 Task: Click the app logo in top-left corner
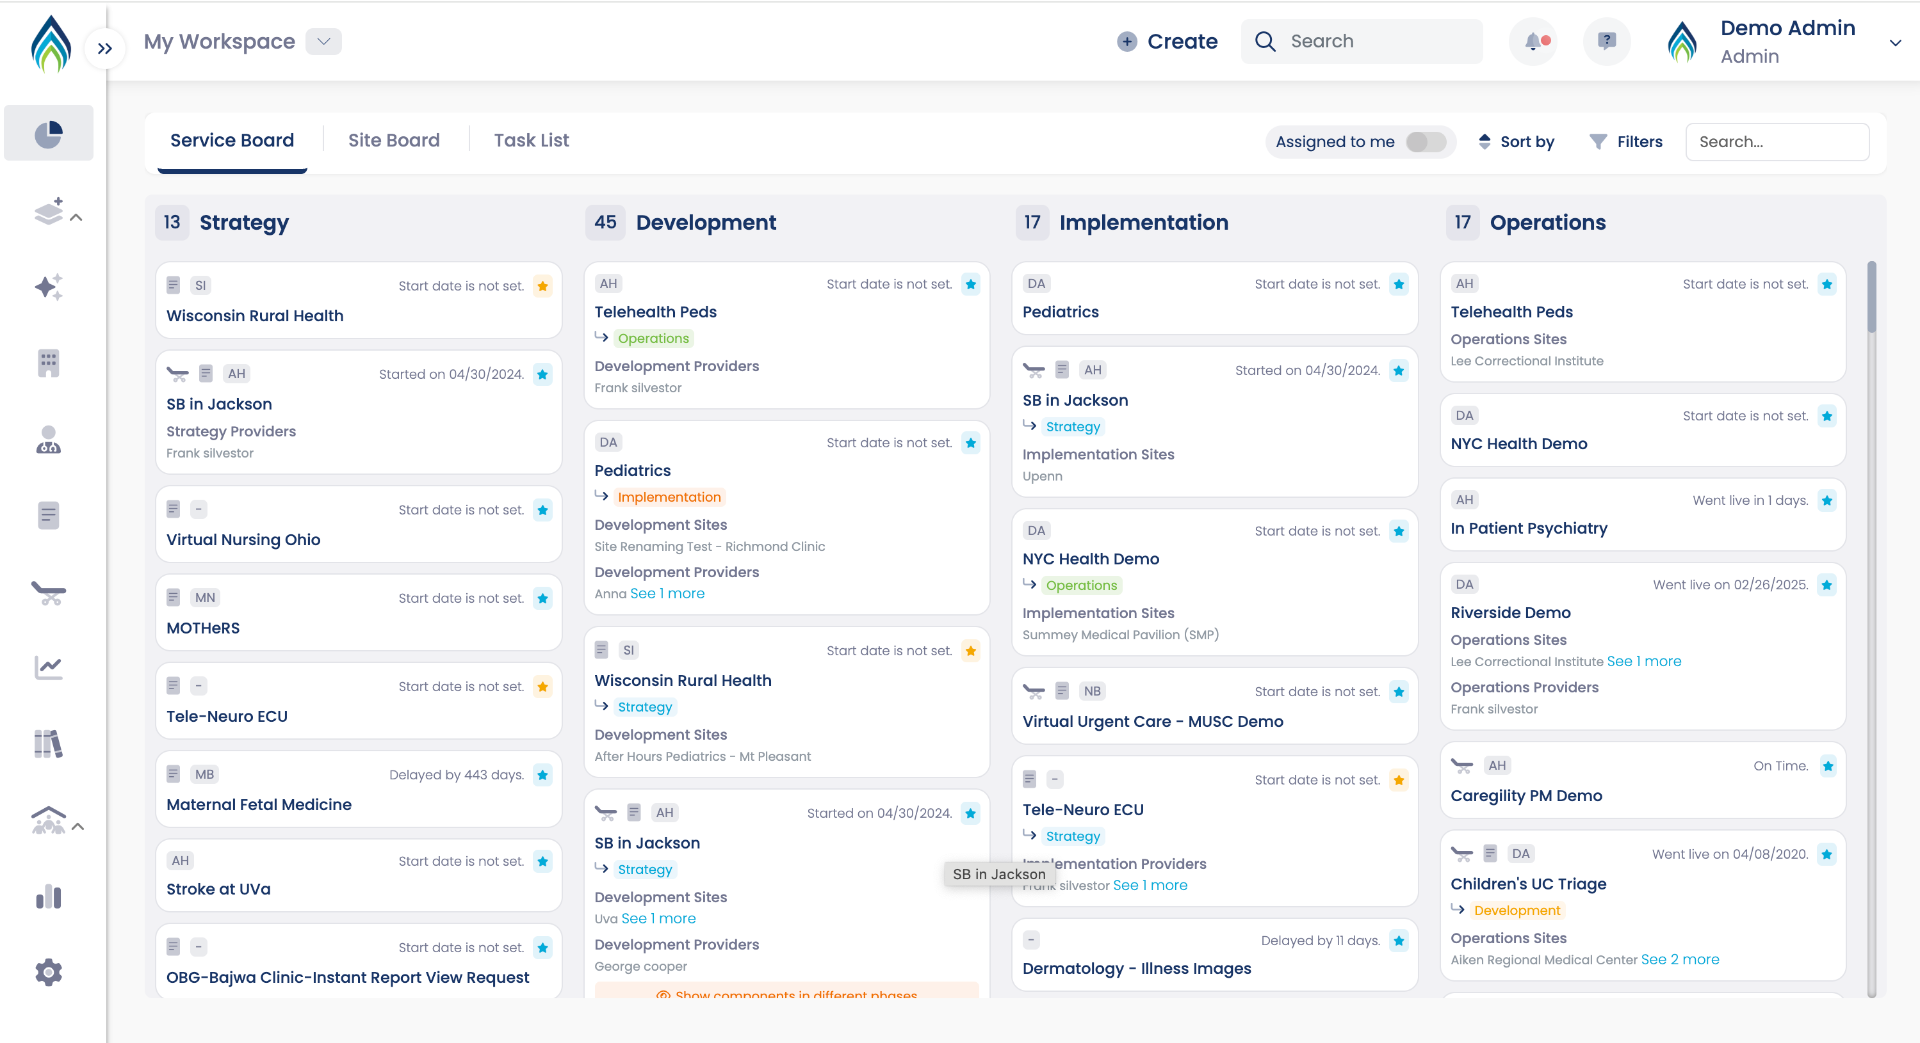coord(51,44)
